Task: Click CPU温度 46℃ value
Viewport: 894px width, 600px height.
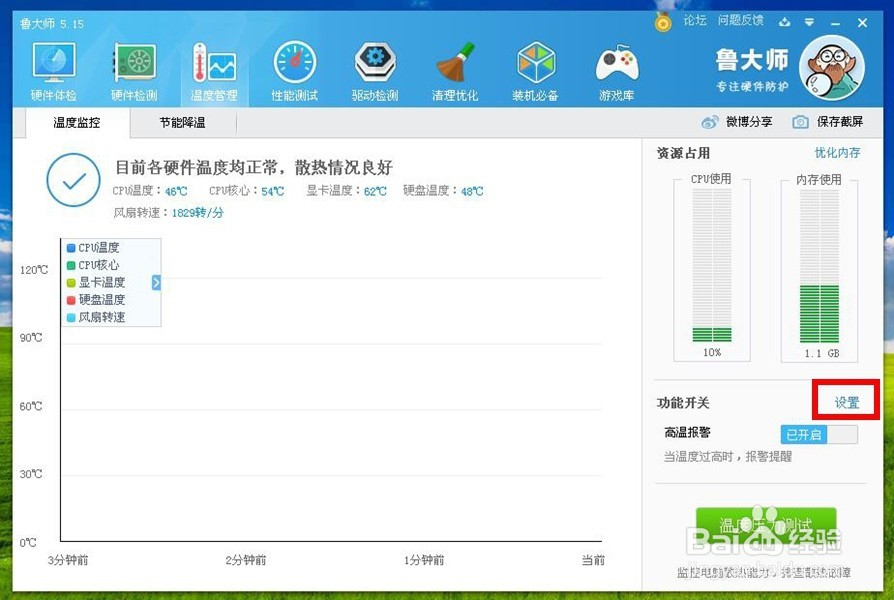Action: pyautogui.click(x=176, y=192)
